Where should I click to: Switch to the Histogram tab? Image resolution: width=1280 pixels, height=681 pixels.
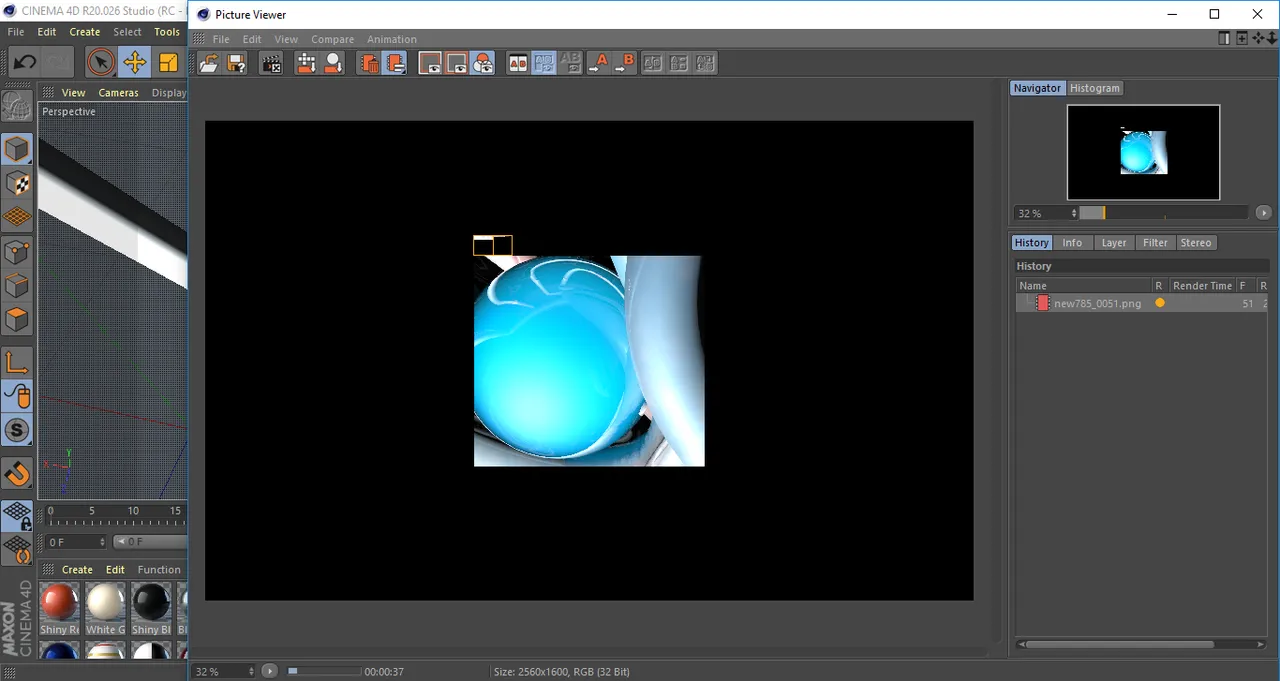[1095, 88]
